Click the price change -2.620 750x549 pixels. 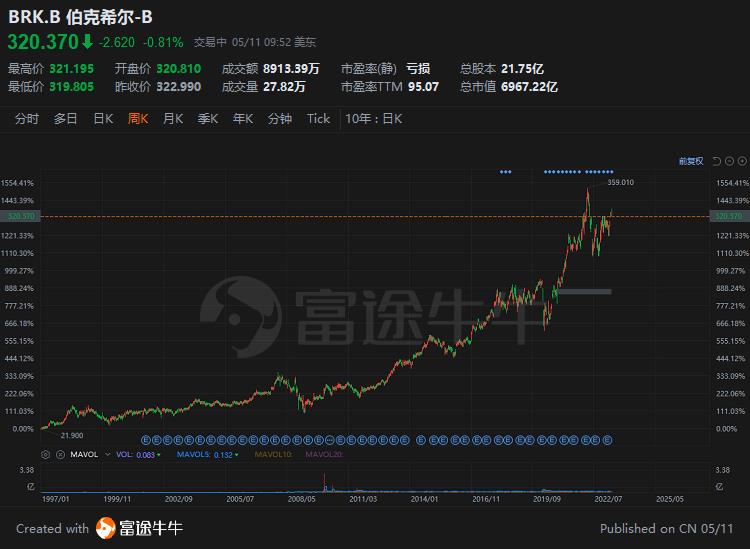117,43
